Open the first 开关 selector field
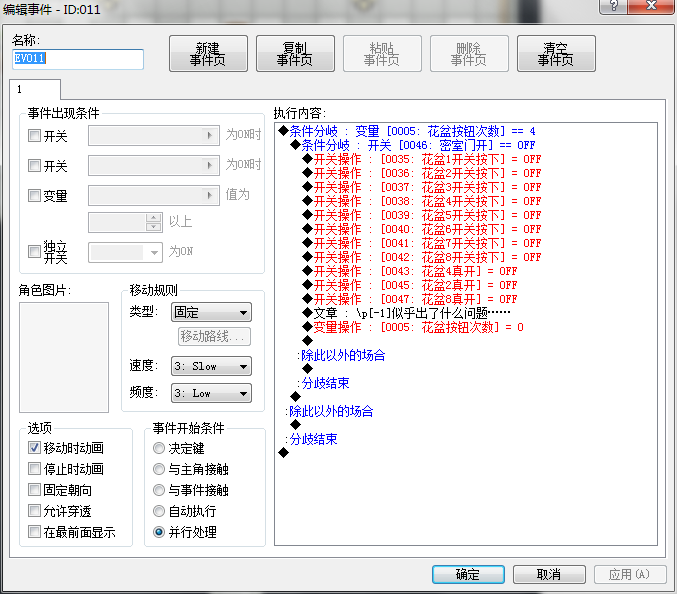Viewport: 677px width, 594px height. coord(154,136)
